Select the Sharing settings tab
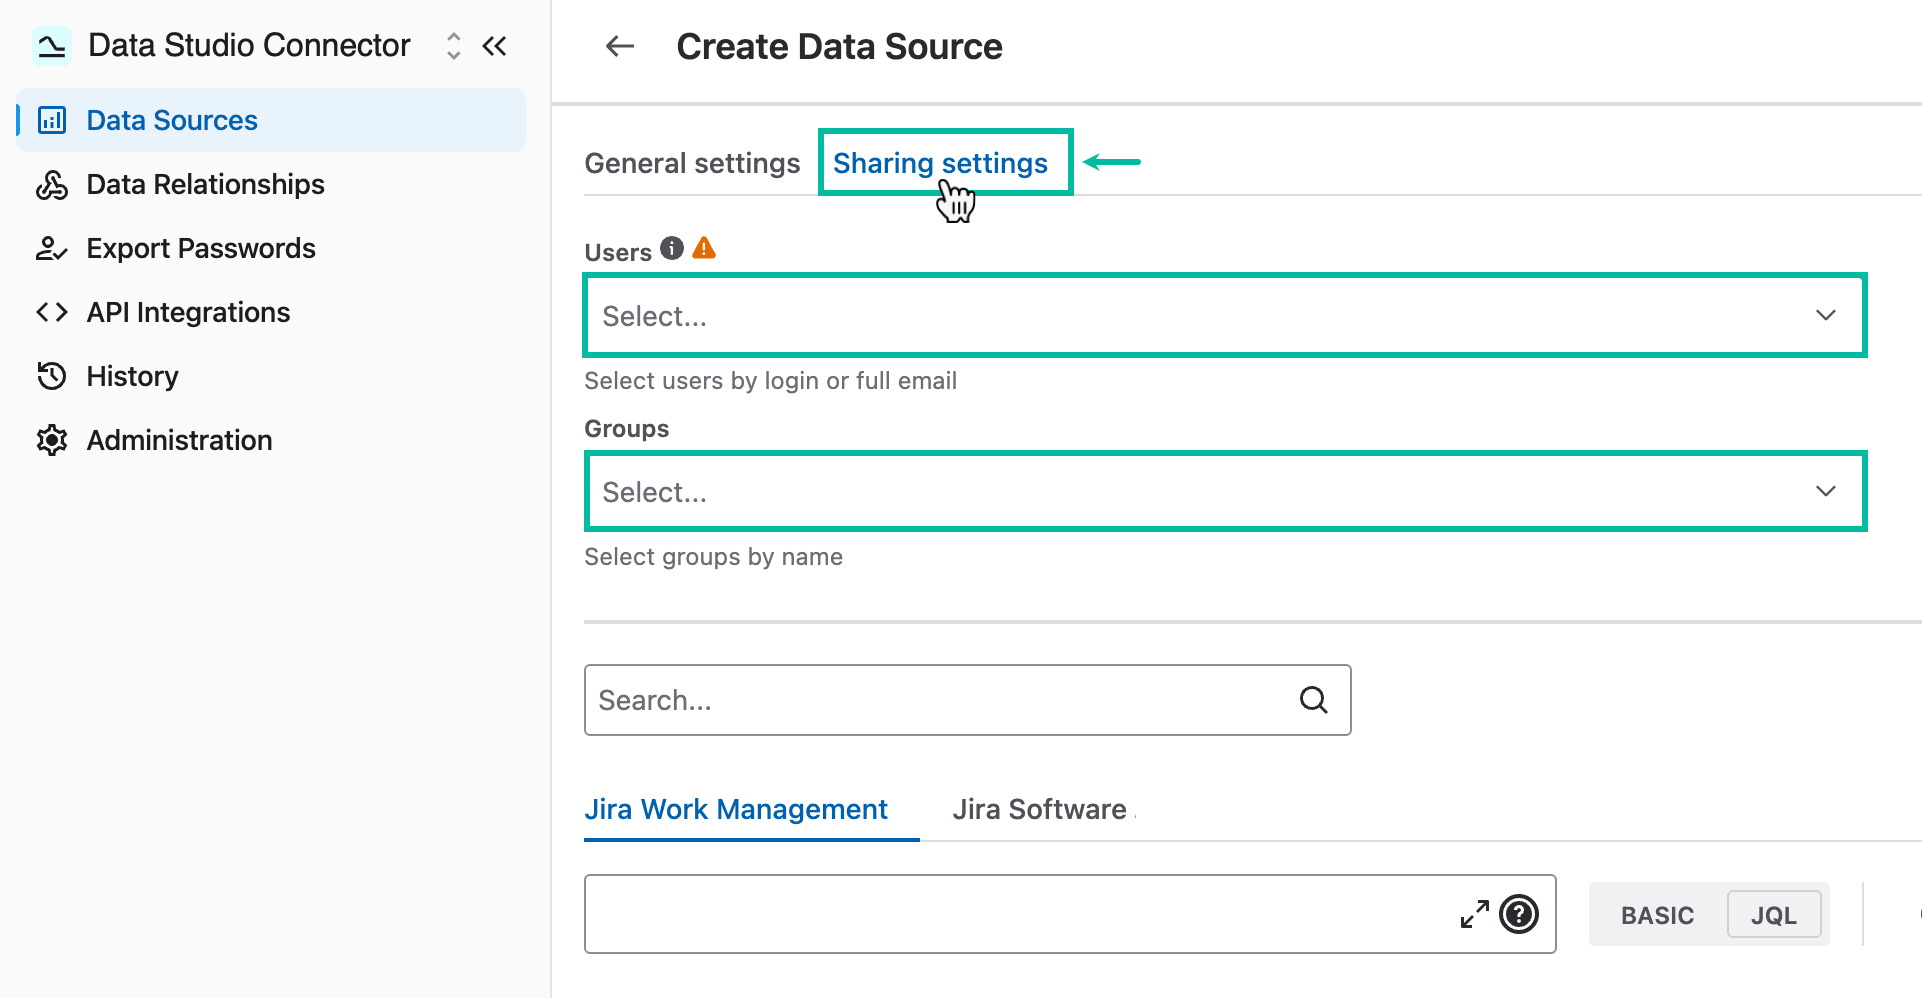 tap(940, 163)
